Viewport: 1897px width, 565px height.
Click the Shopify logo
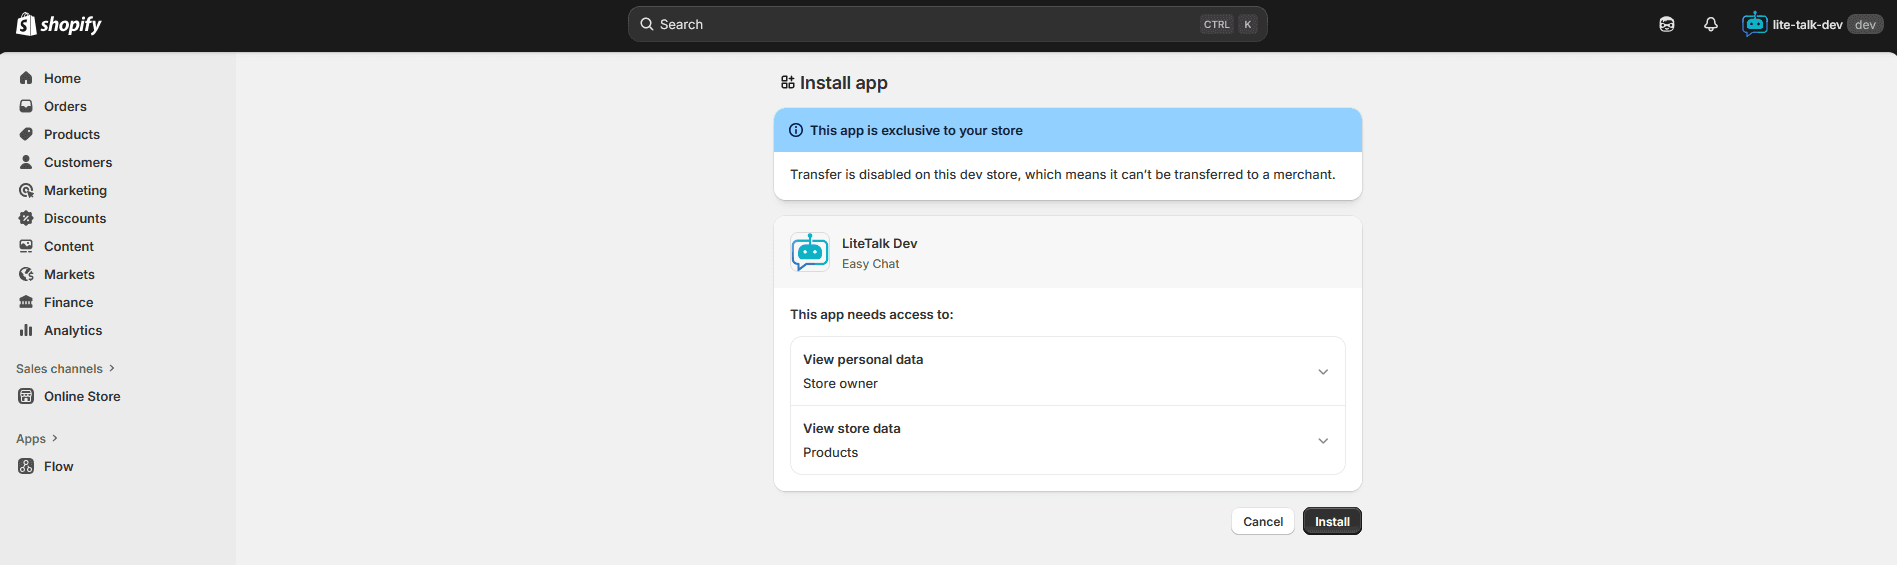[x=59, y=24]
